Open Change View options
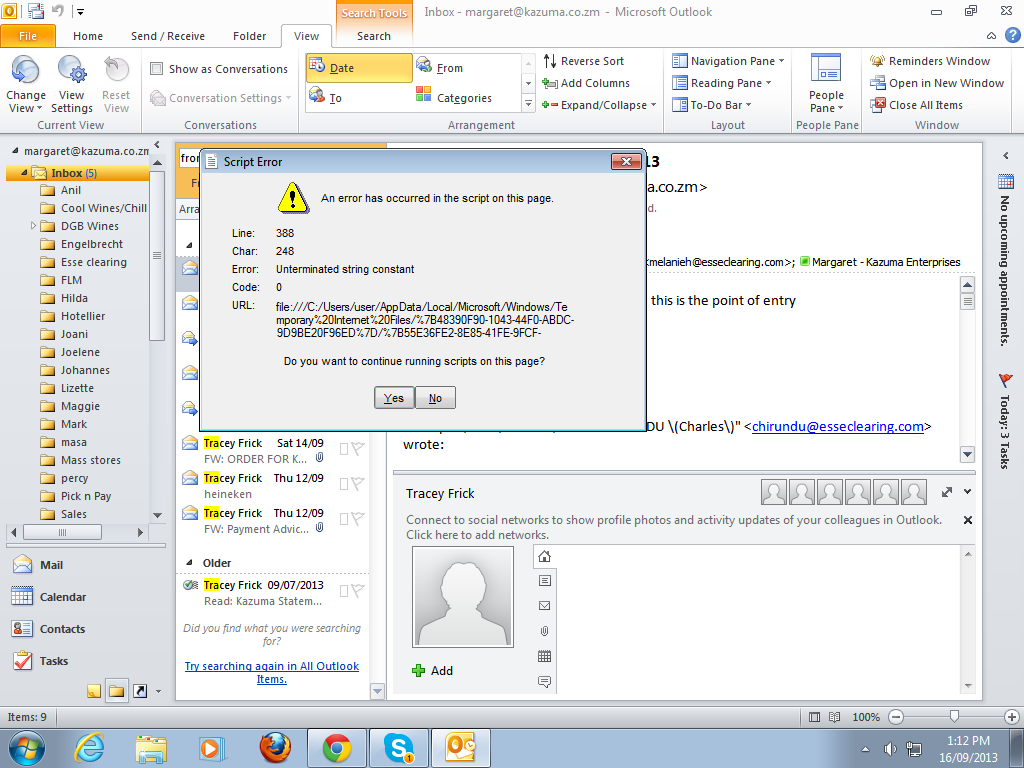Viewport: 1024px width, 768px height. coord(25,85)
